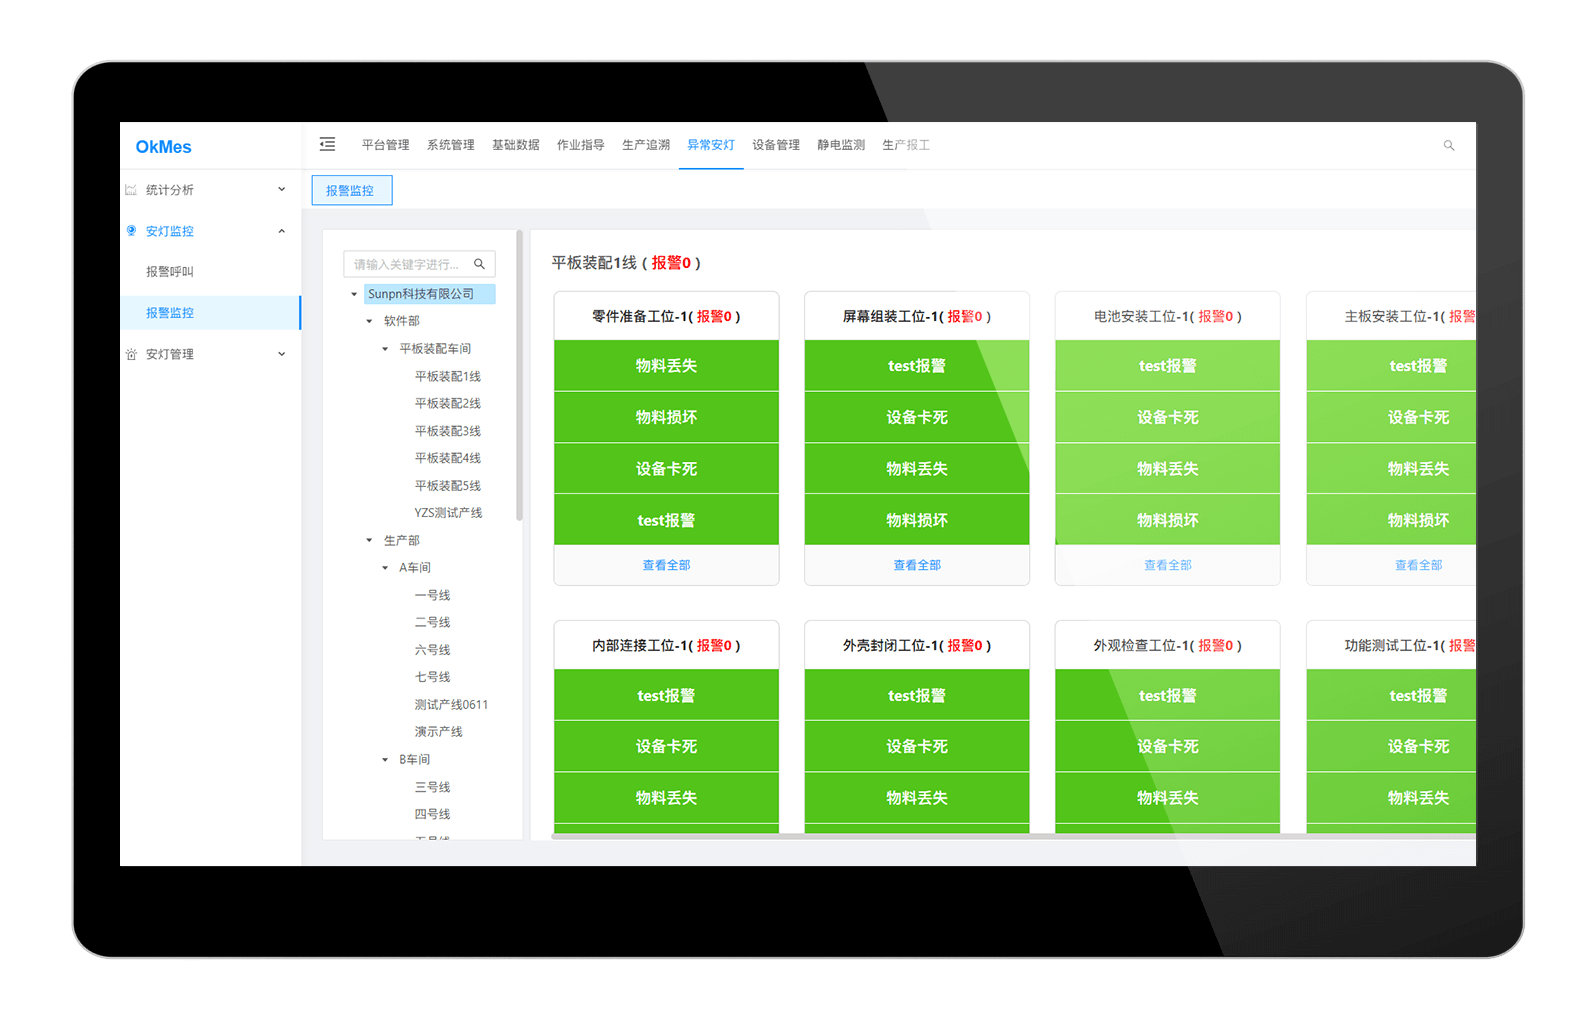Select 二号线 in the tree
The height and width of the screenshot is (1020, 1596).
click(432, 622)
